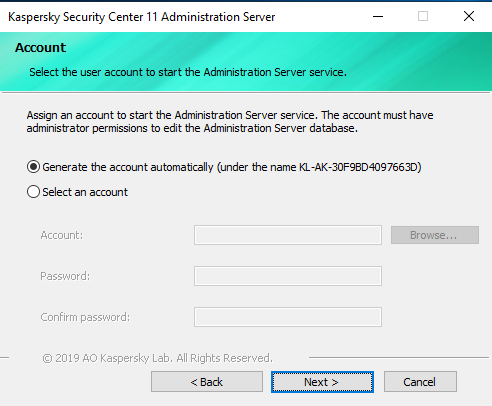Go to the previous step with < Back
Image resolution: width=492 pixels, height=406 pixels.
coord(207,382)
